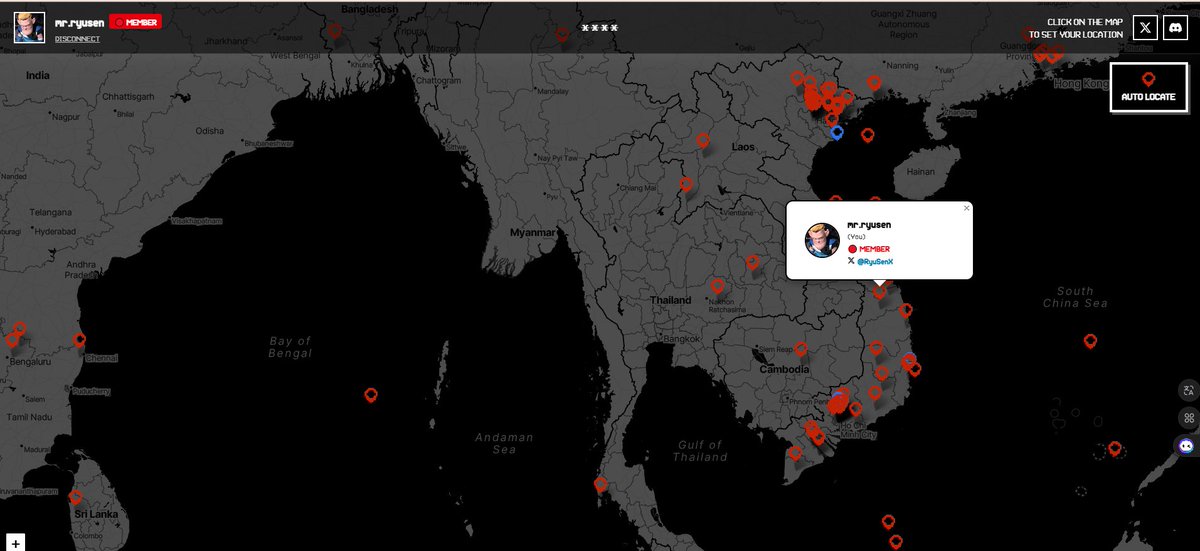
Task: Click the "Myanmar" map label
Action: click(532, 232)
